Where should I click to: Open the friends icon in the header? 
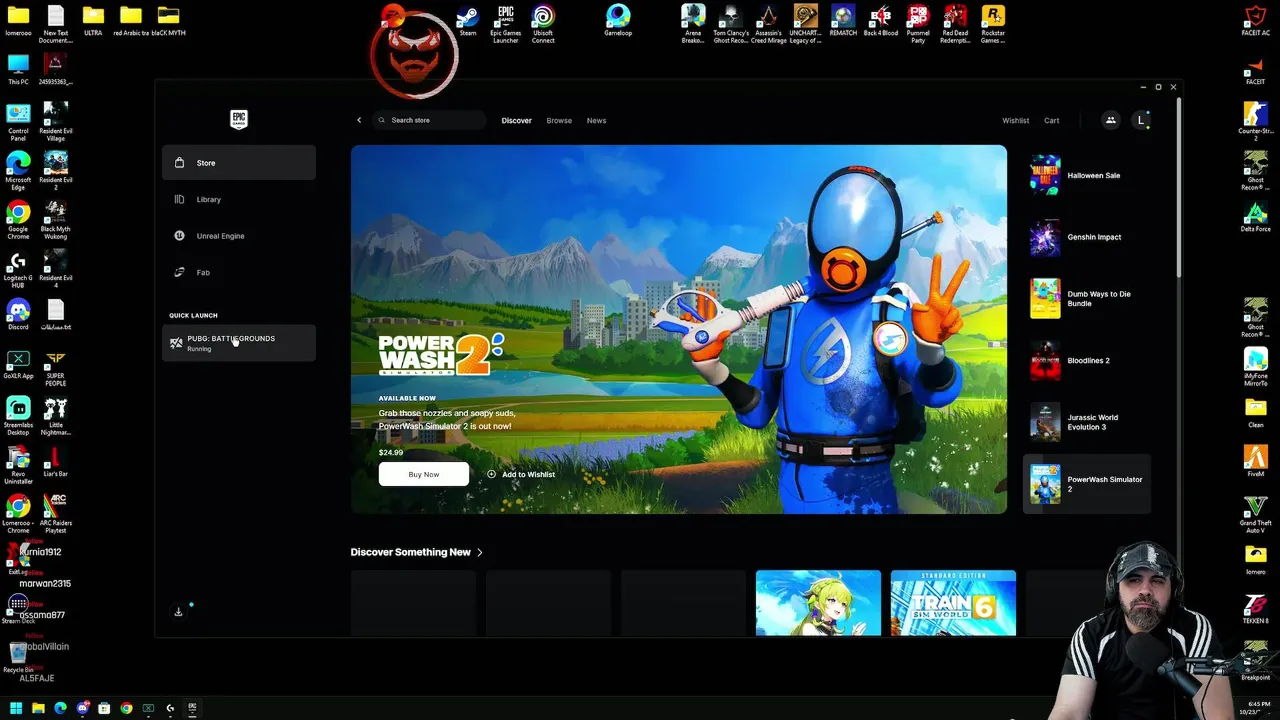point(1110,120)
